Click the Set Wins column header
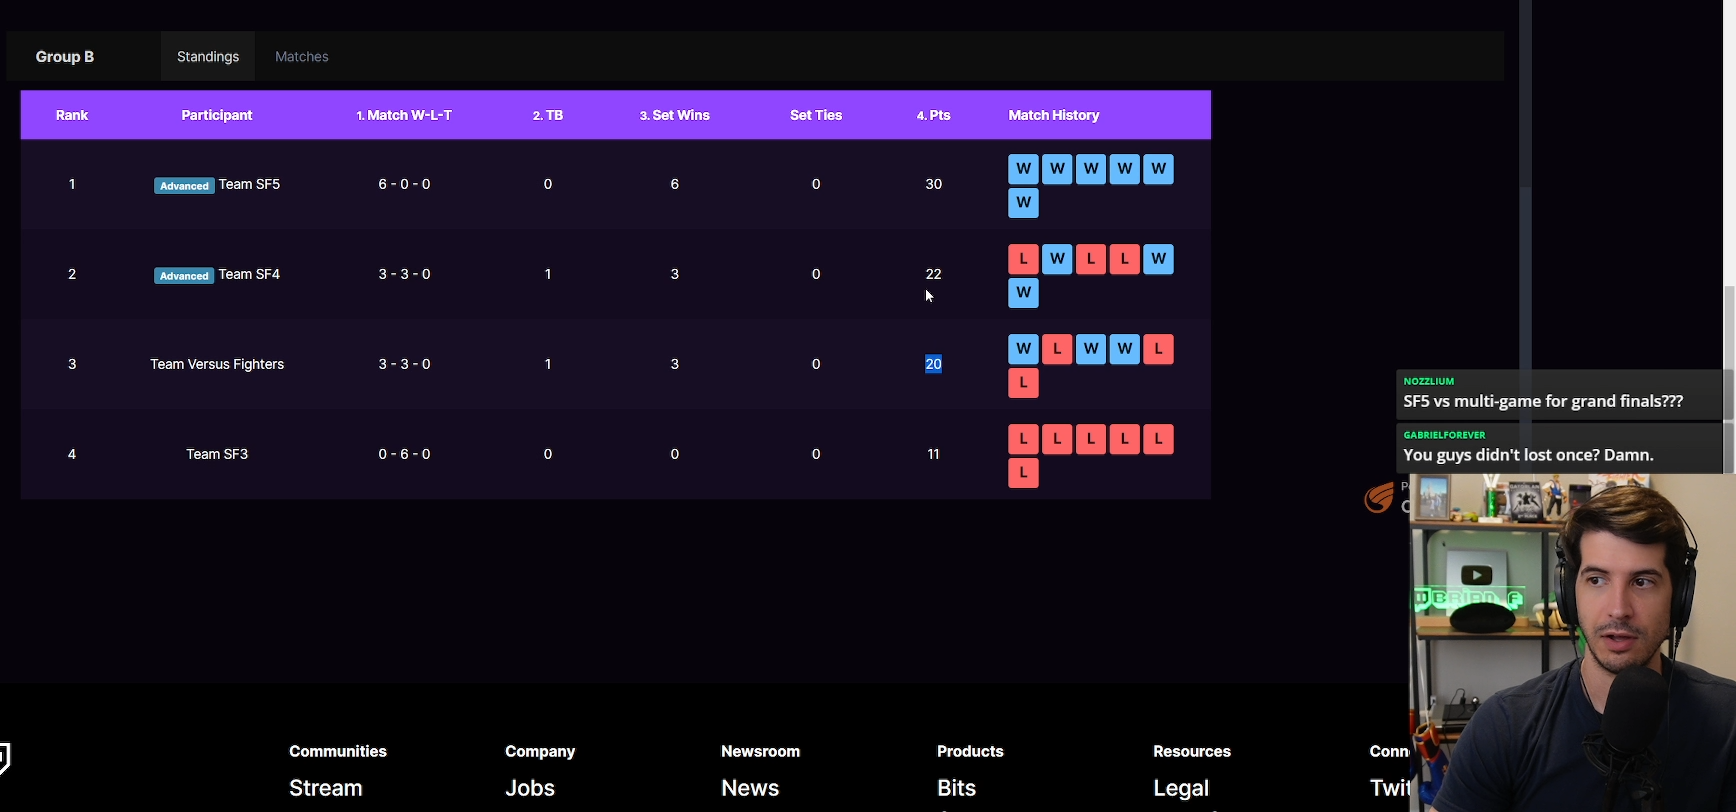 point(675,115)
